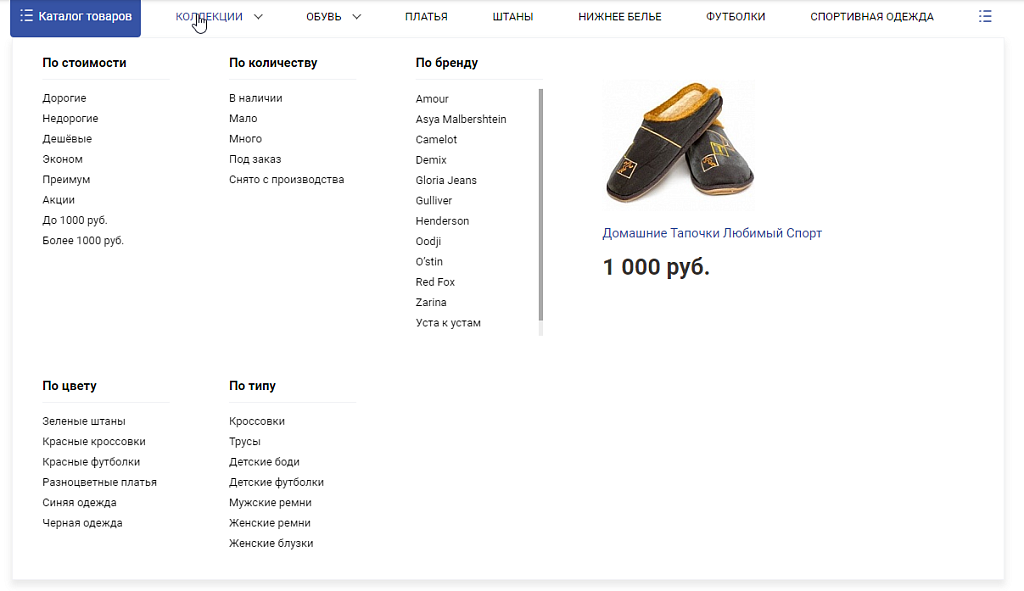The height and width of the screenshot is (591, 1024).
Task: Open Красные кроссовки color collection
Action: 94,442
